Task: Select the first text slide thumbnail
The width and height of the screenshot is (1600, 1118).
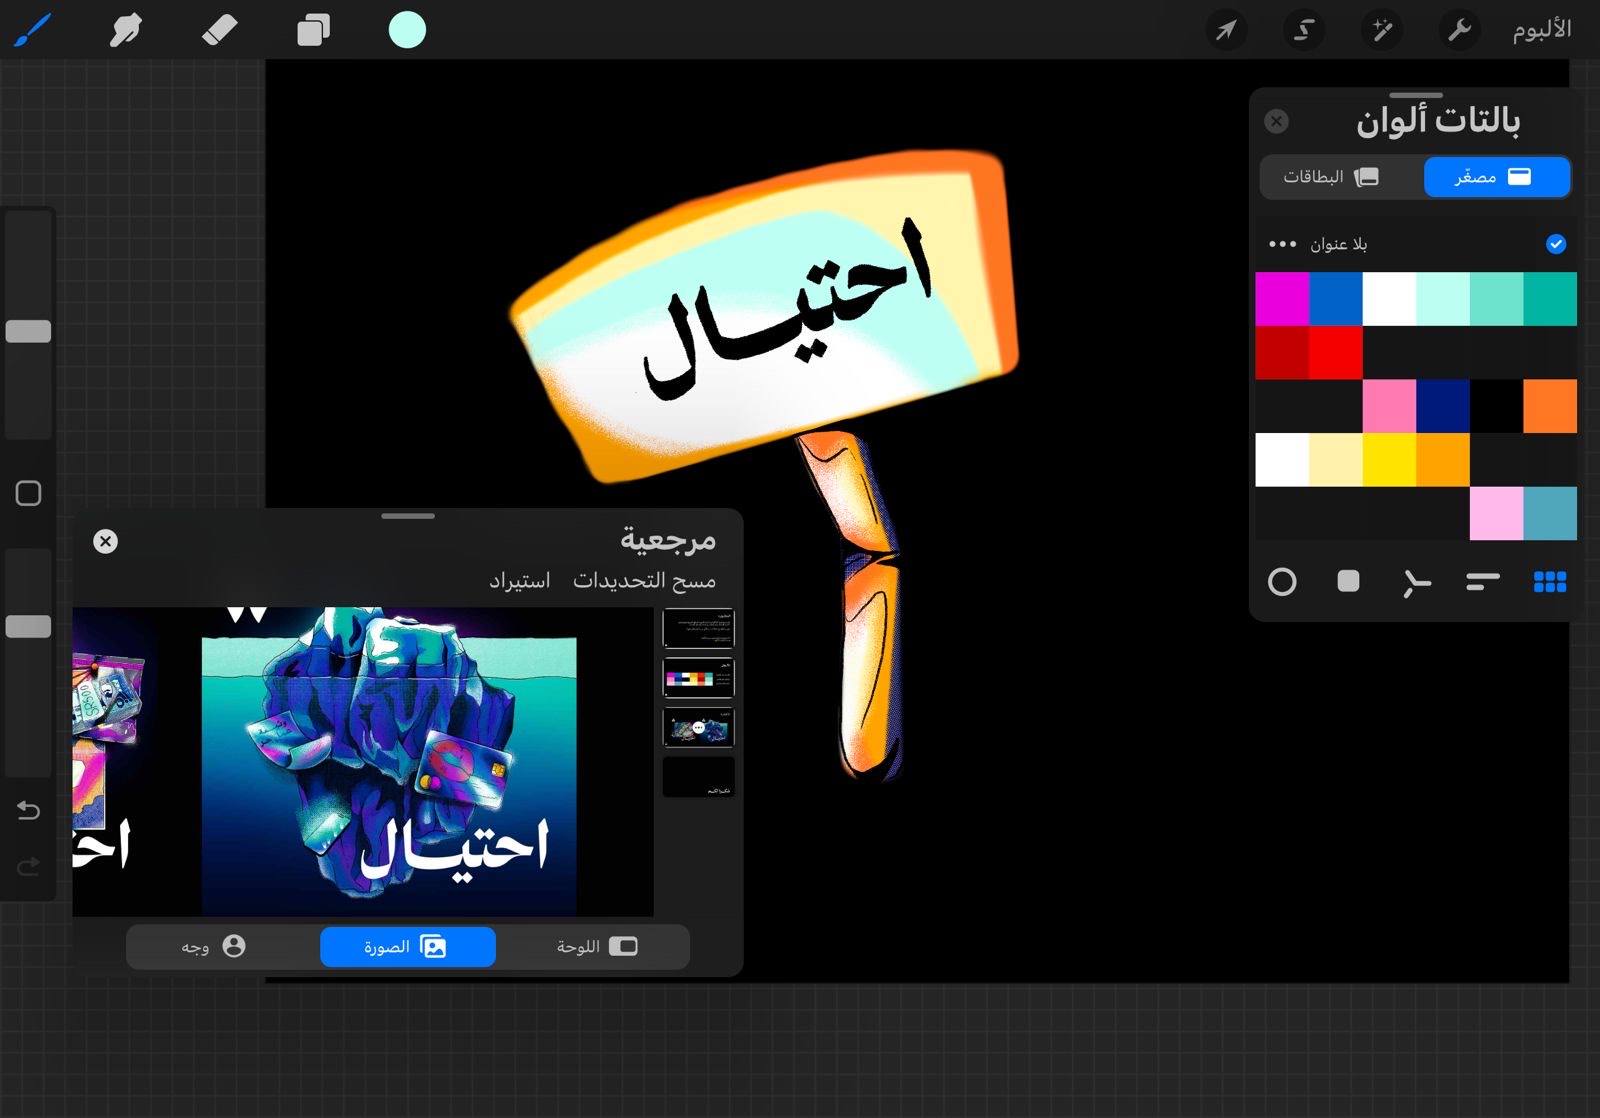Action: tap(699, 628)
